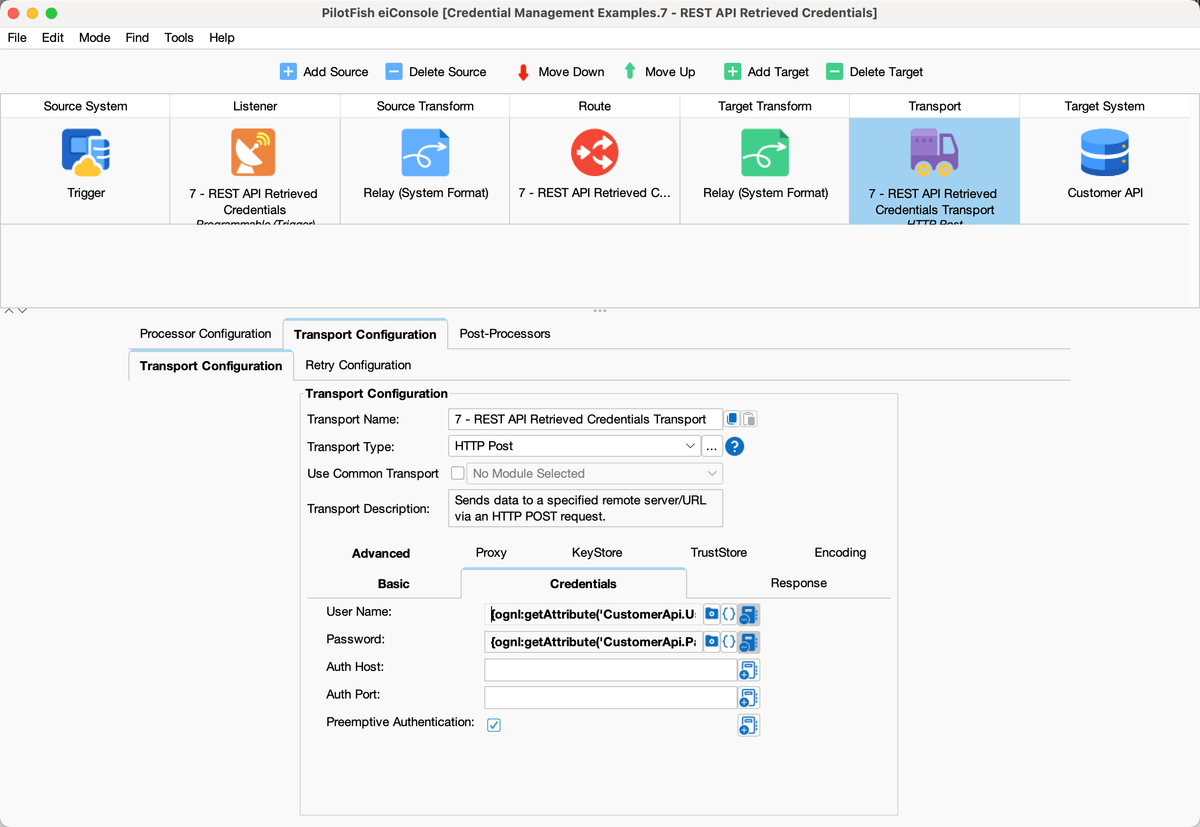Switch to Post-Processors tab

click(x=505, y=334)
